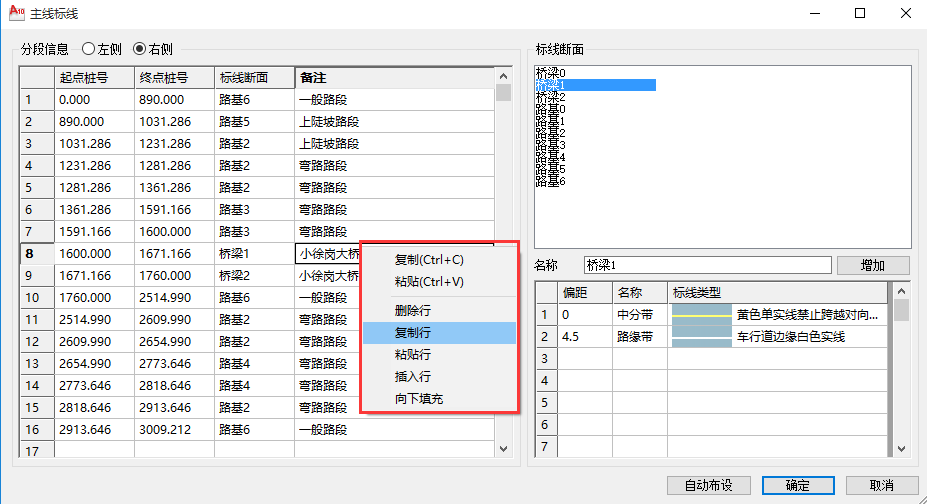Select 插入行 in the context menu
This screenshot has height=504, width=927.
[413, 377]
